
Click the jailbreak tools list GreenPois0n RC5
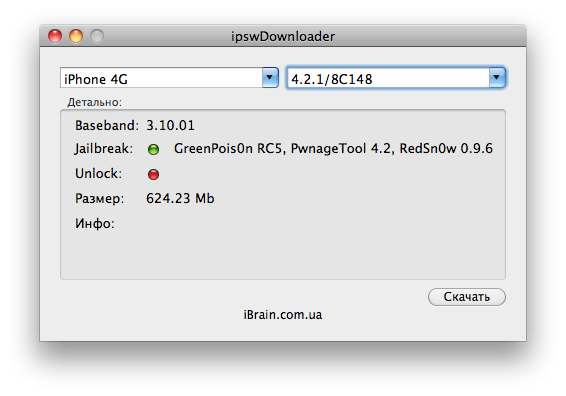pos(333,149)
